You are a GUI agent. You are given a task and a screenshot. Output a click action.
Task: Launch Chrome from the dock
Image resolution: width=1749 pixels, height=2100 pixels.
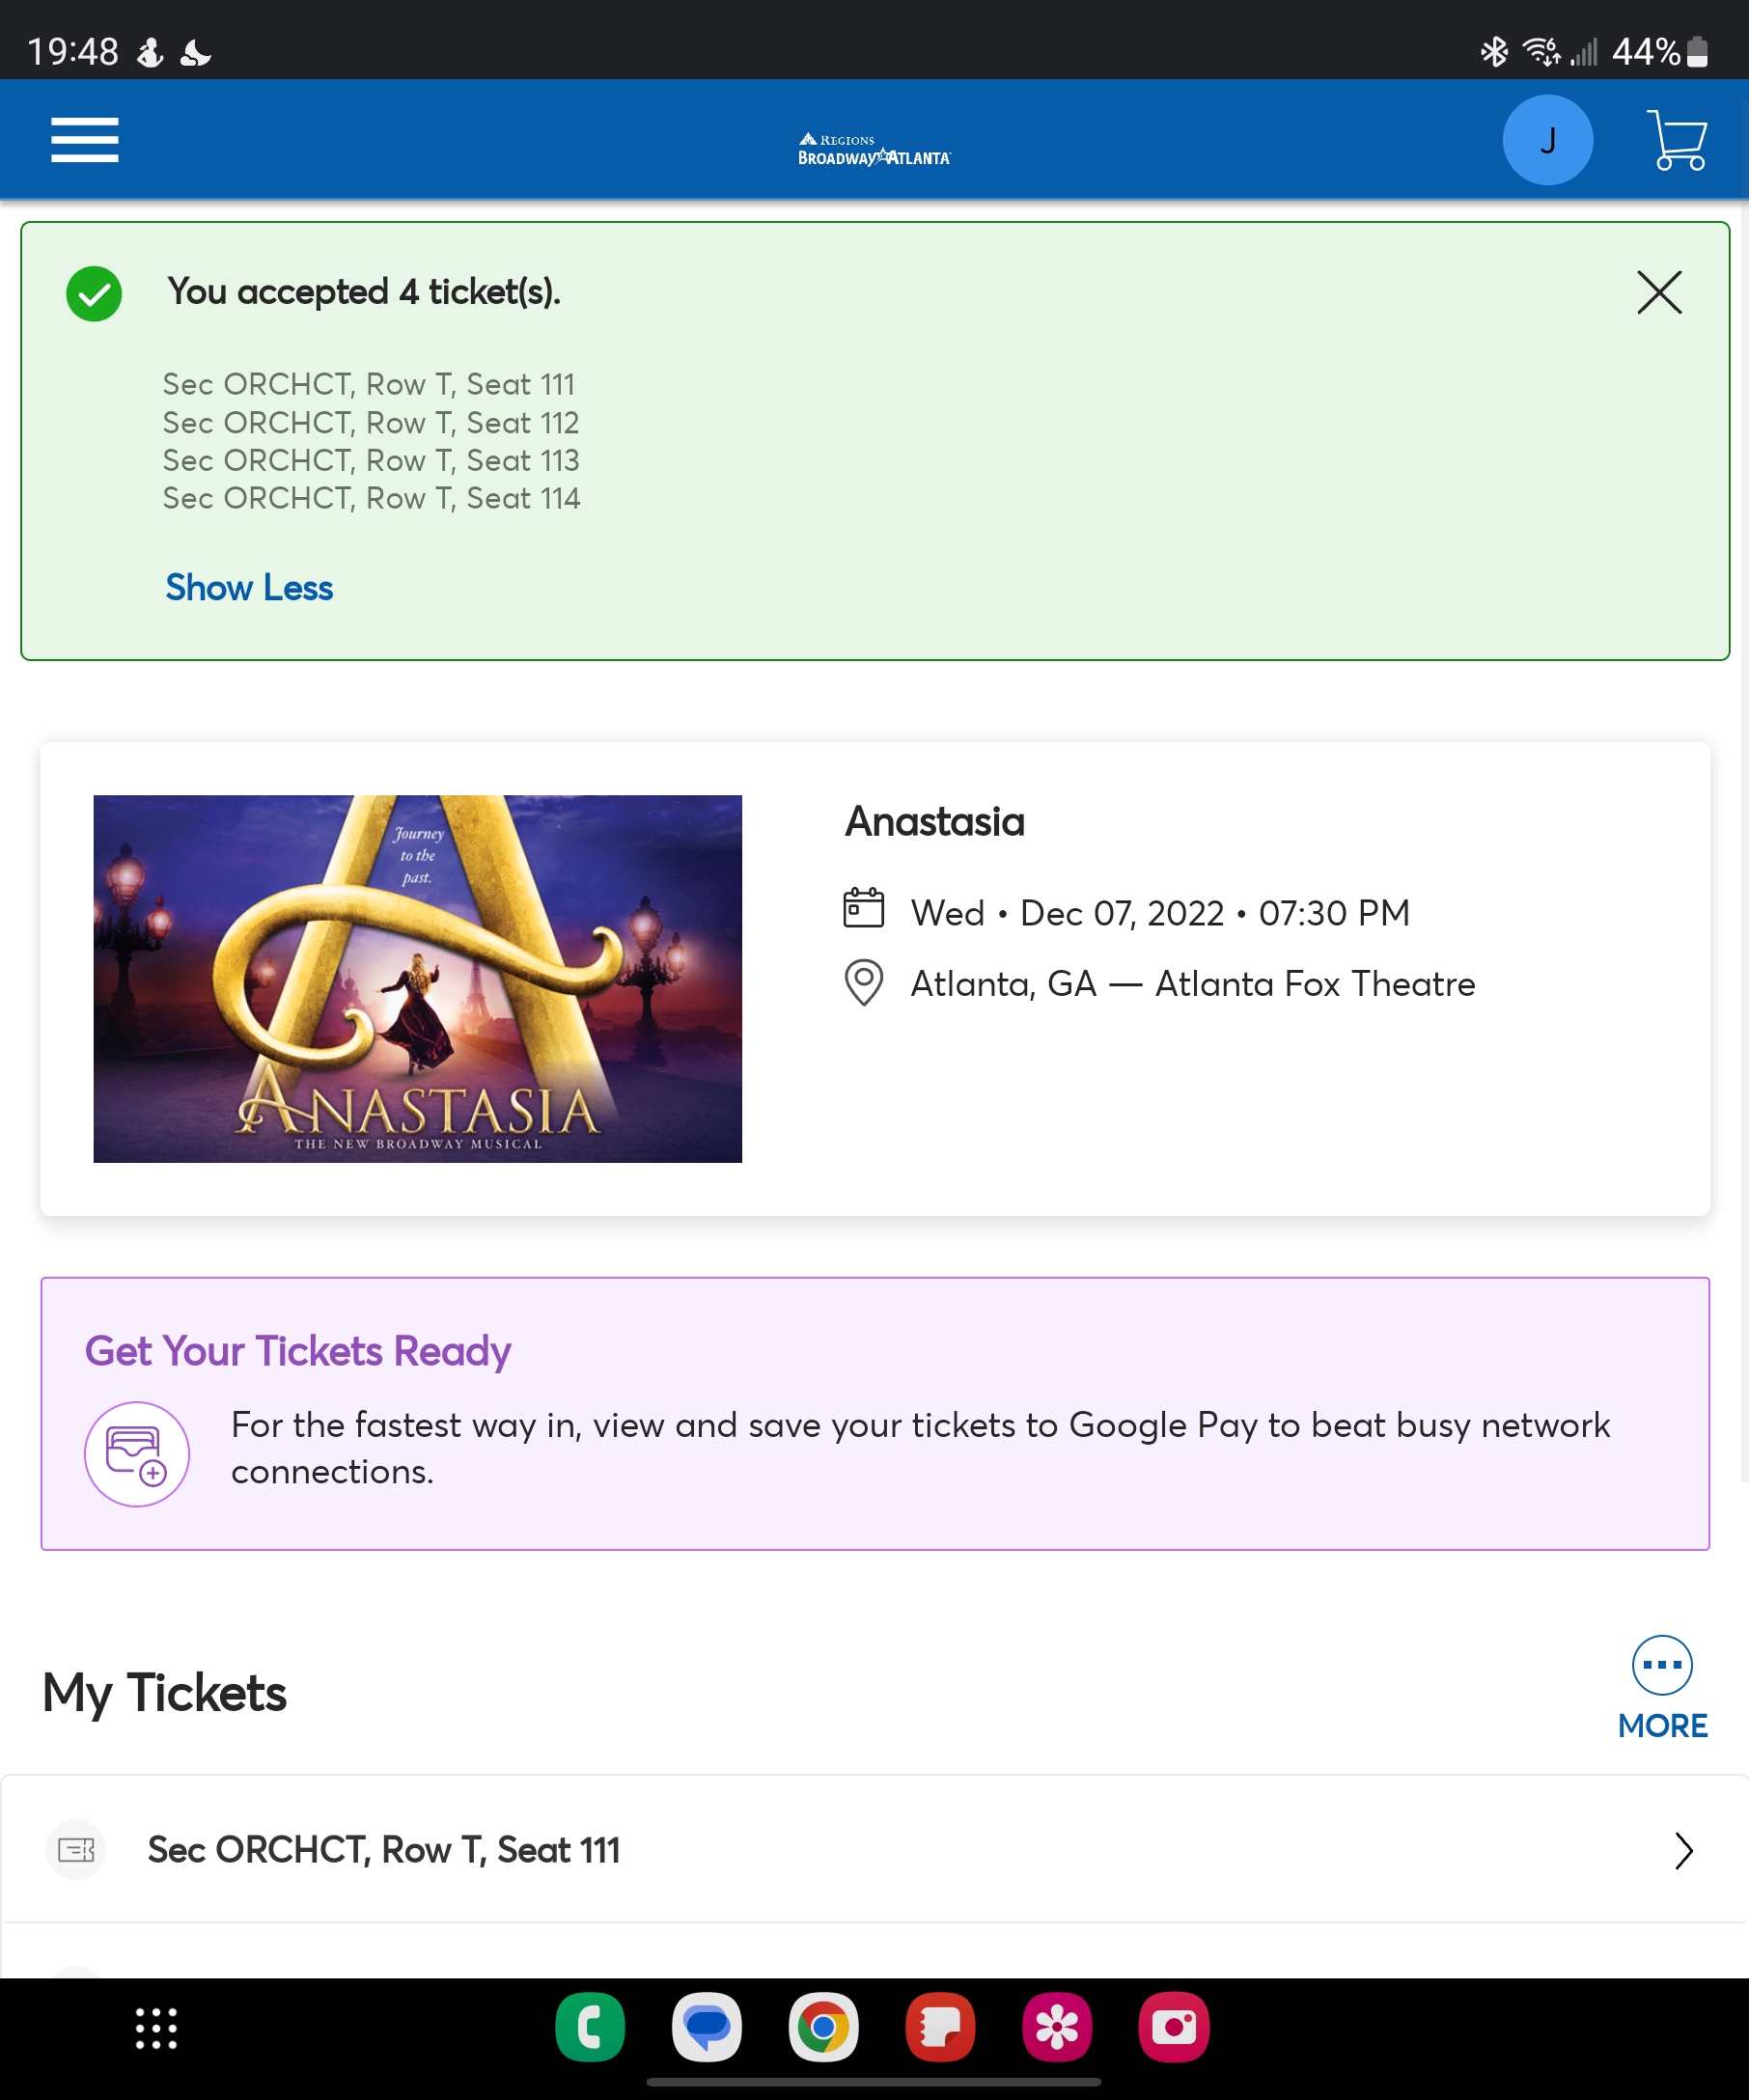(x=823, y=2027)
